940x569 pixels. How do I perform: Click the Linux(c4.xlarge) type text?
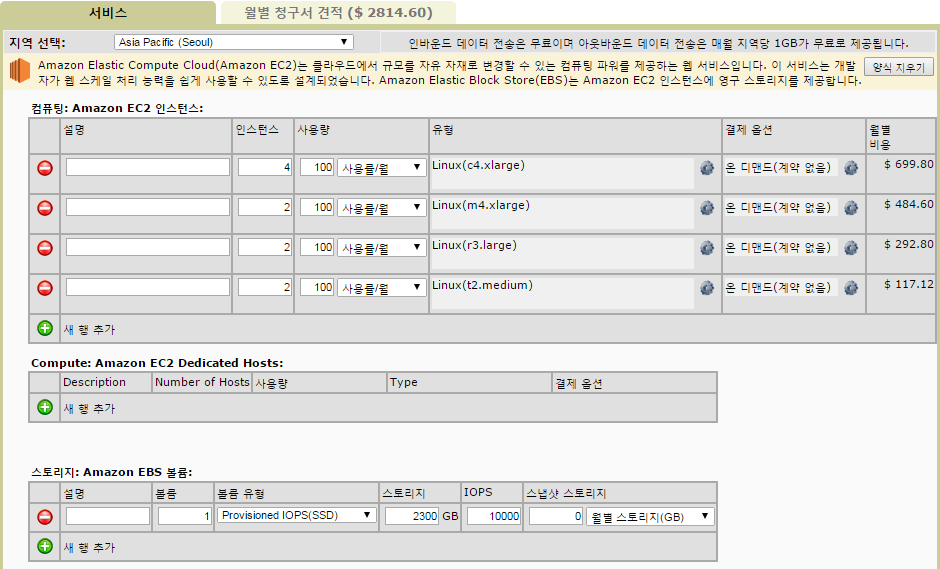click(x=478, y=165)
